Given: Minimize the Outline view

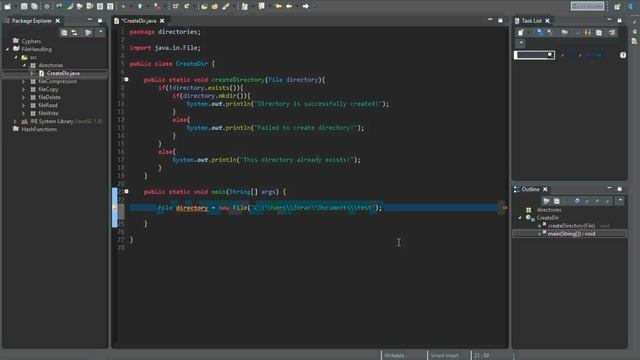Looking at the screenshot, I should click(x=609, y=189).
